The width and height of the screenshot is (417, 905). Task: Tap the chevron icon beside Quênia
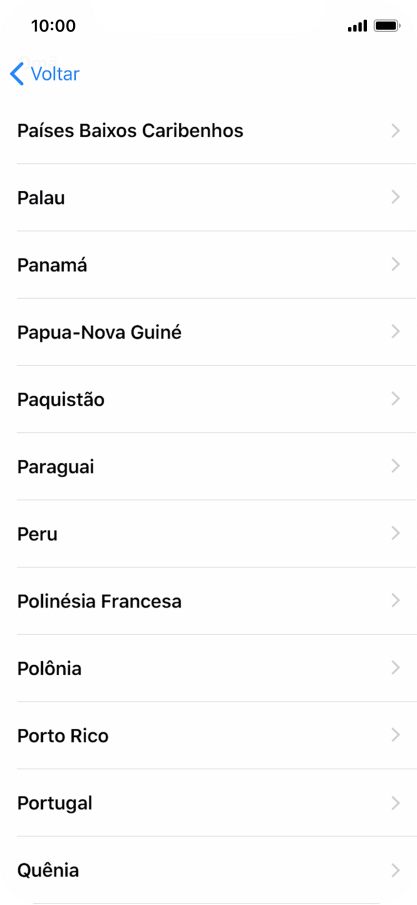tap(396, 870)
